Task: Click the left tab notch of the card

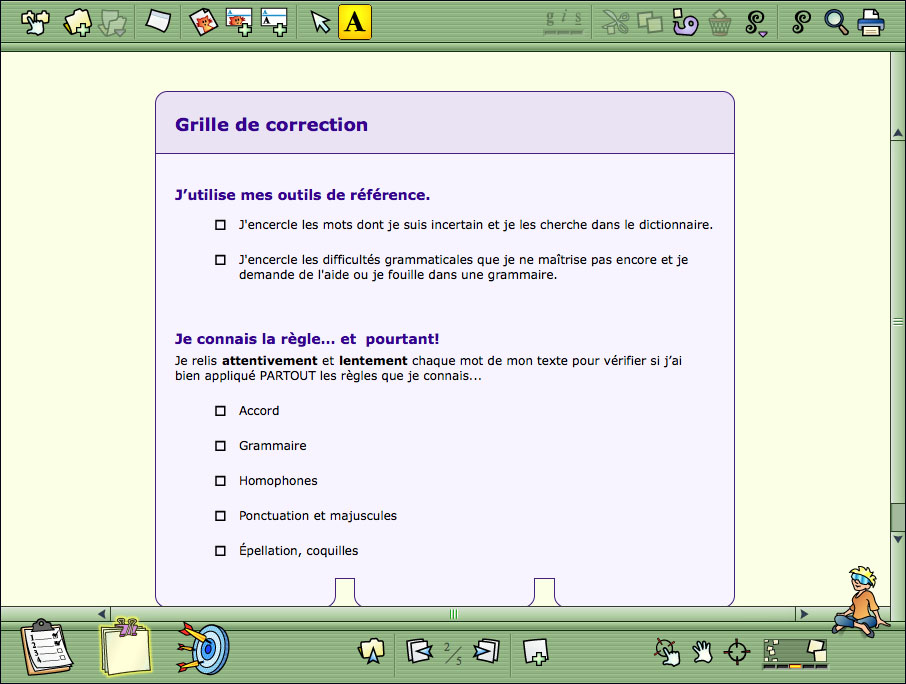Action: tap(345, 592)
